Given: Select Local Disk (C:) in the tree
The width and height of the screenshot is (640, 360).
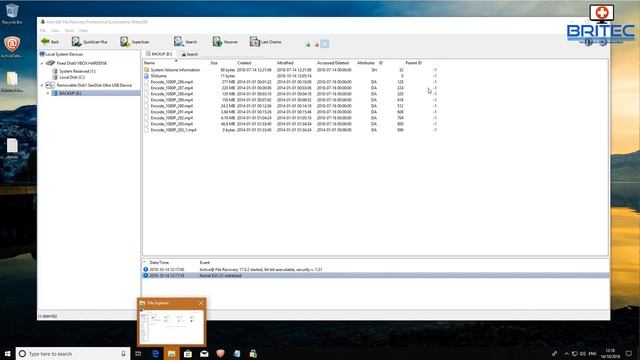Looking at the screenshot, I should pyautogui.click(x=72, y=77).
